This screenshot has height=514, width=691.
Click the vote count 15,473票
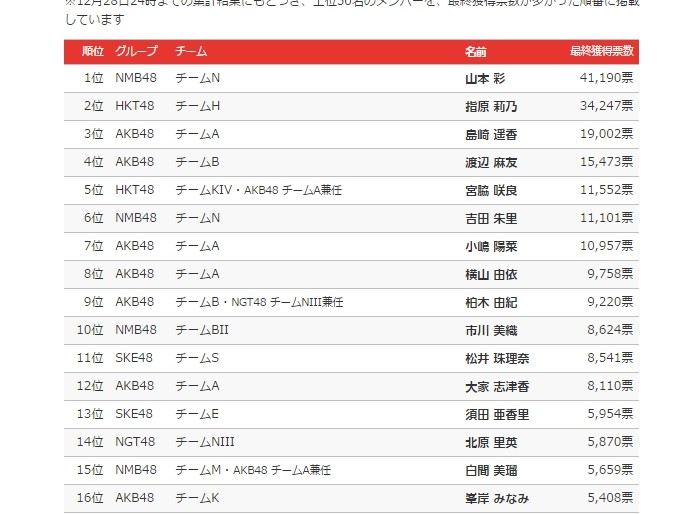606,161
